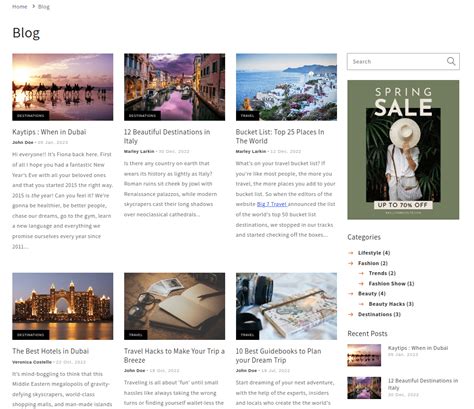Click the Recent Posts sidebar heading
Screen dimensions: 474x409
click(x=367, y=334)
